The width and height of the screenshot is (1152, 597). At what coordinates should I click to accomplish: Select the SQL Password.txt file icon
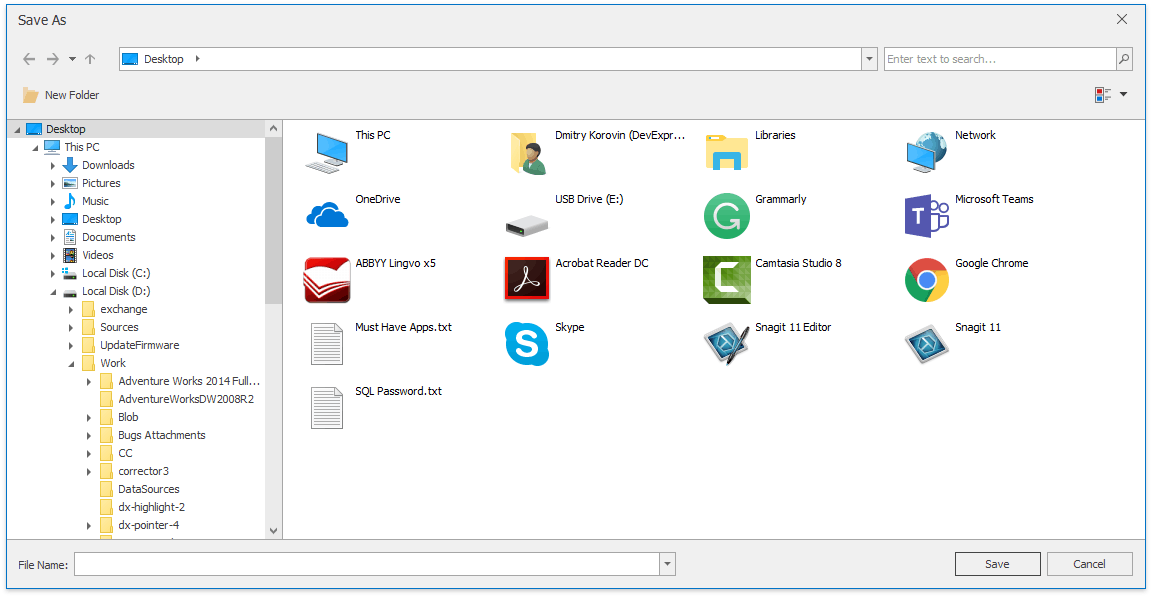pyautogui.click(x=327, y=408)
